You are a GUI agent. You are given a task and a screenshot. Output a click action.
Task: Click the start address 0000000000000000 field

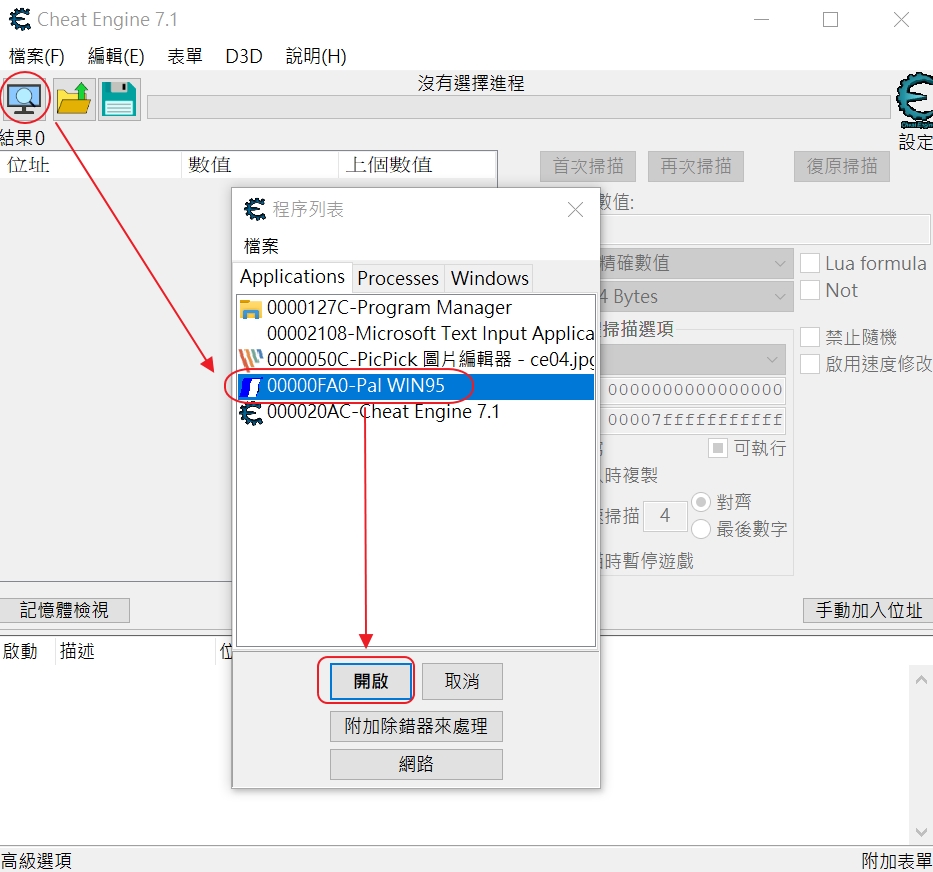(x=694, y=390)
